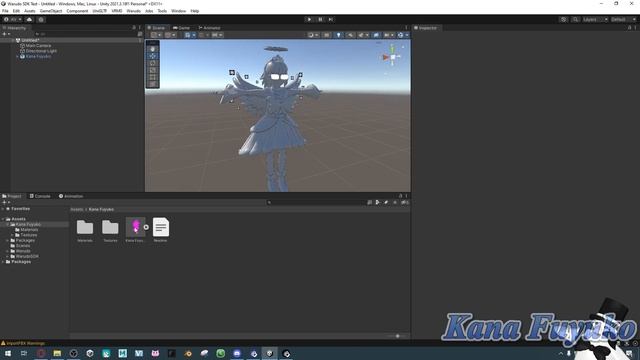The height and width of the screenshot is (360, 640).
Task: Open the Textures folder thumbnail
Action: pyautogui.click(x=110, y=227)
